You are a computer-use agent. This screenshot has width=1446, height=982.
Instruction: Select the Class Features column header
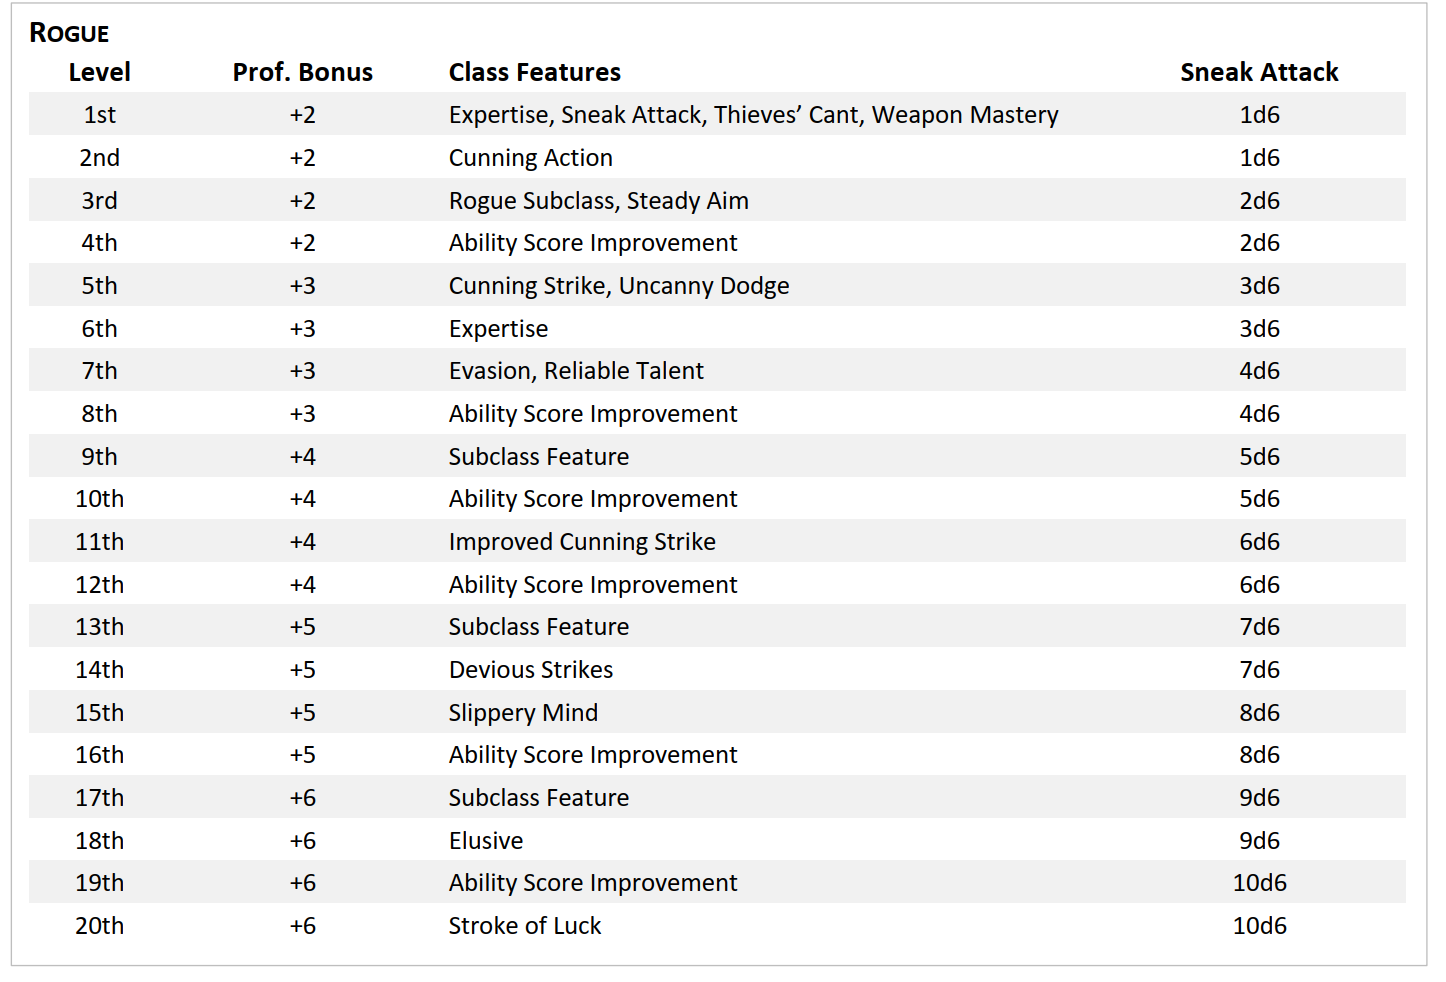pos(535,72)
